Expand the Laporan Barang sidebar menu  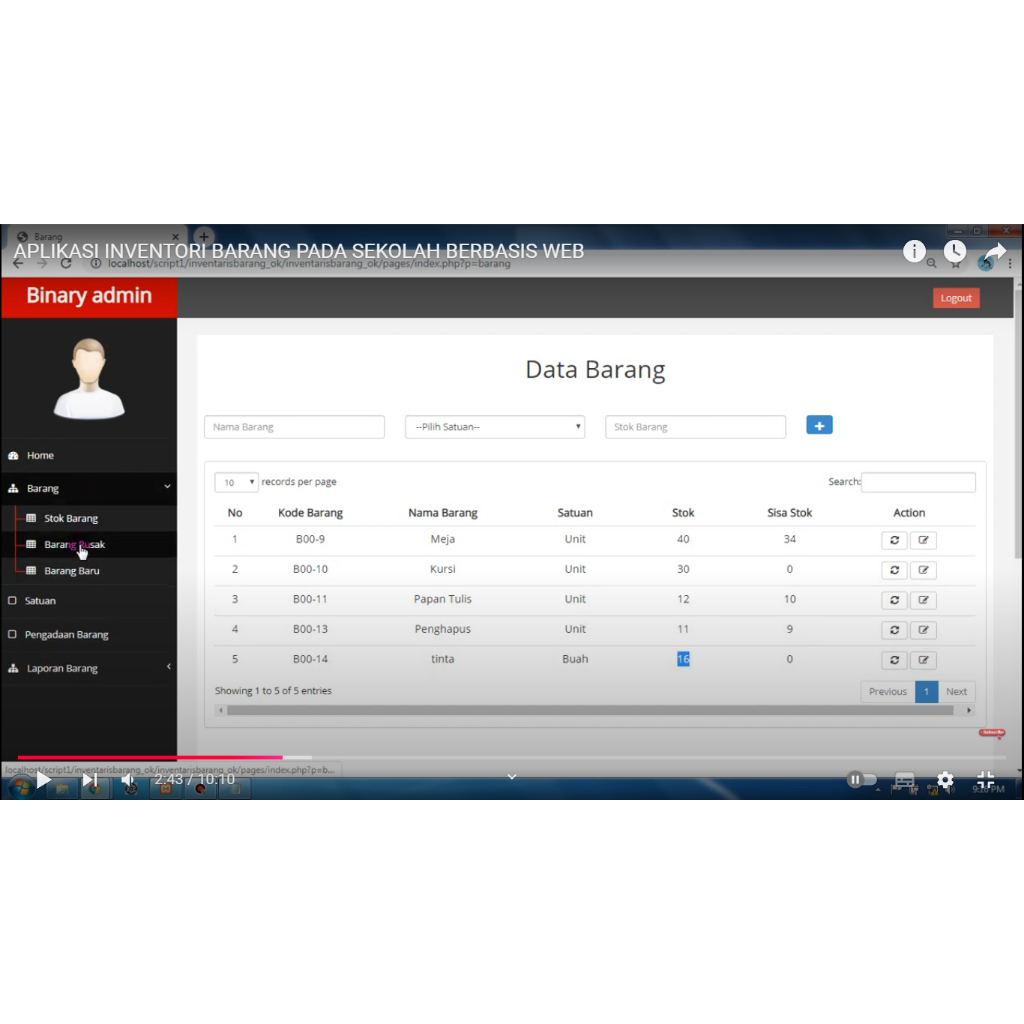(88, 668)
